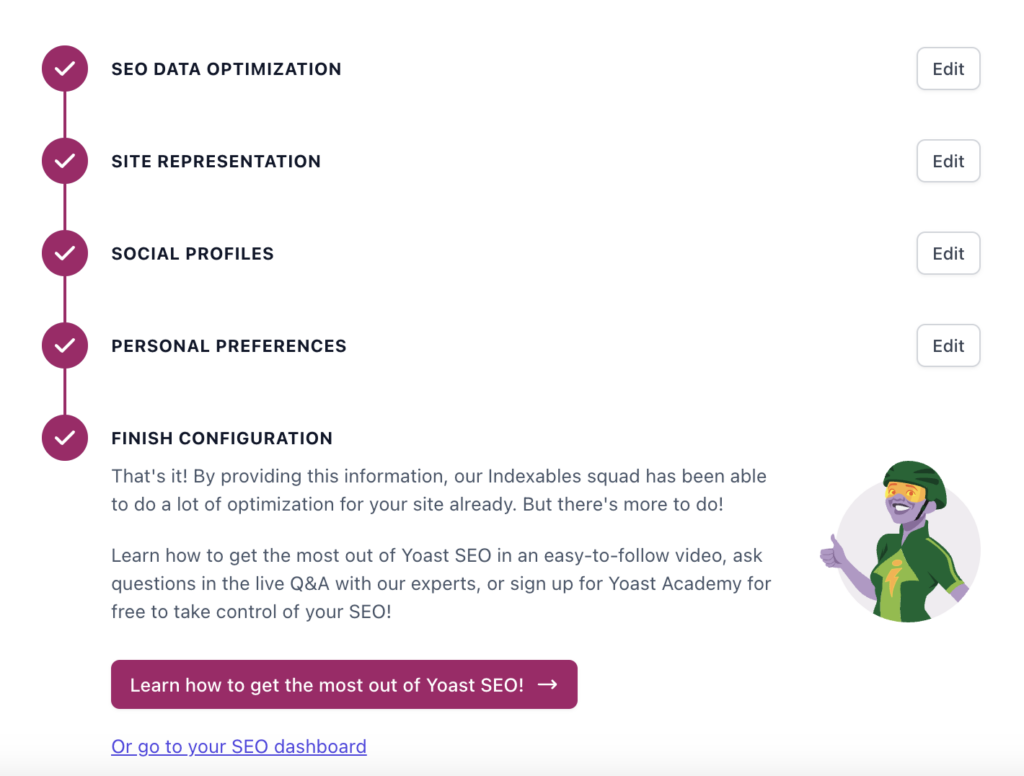Image resolution: width=1024 pixels, height=776 pixels.
Task: Click the Site Representation checkmark circle
Action: pos(65,161)
